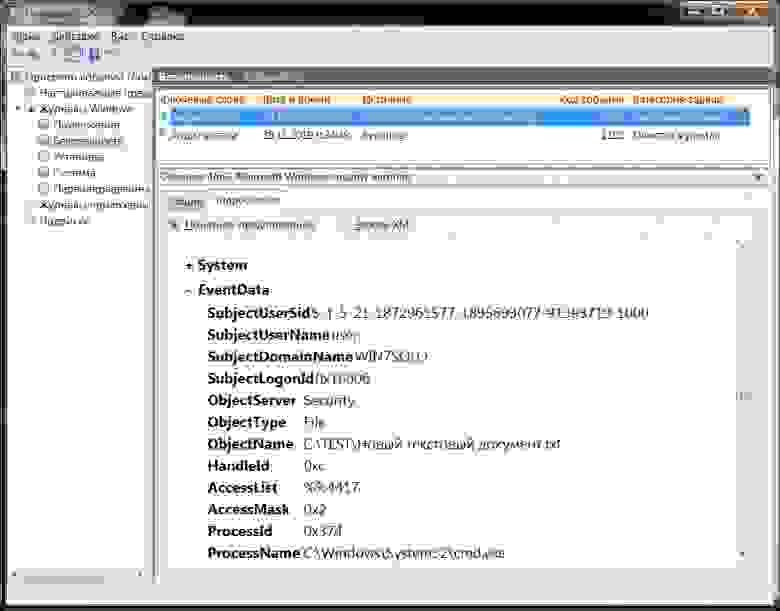Click the Приложение log icon in tree
This screenshot has width=780, height=611.
pyautogui.click(x=44, y=124)
